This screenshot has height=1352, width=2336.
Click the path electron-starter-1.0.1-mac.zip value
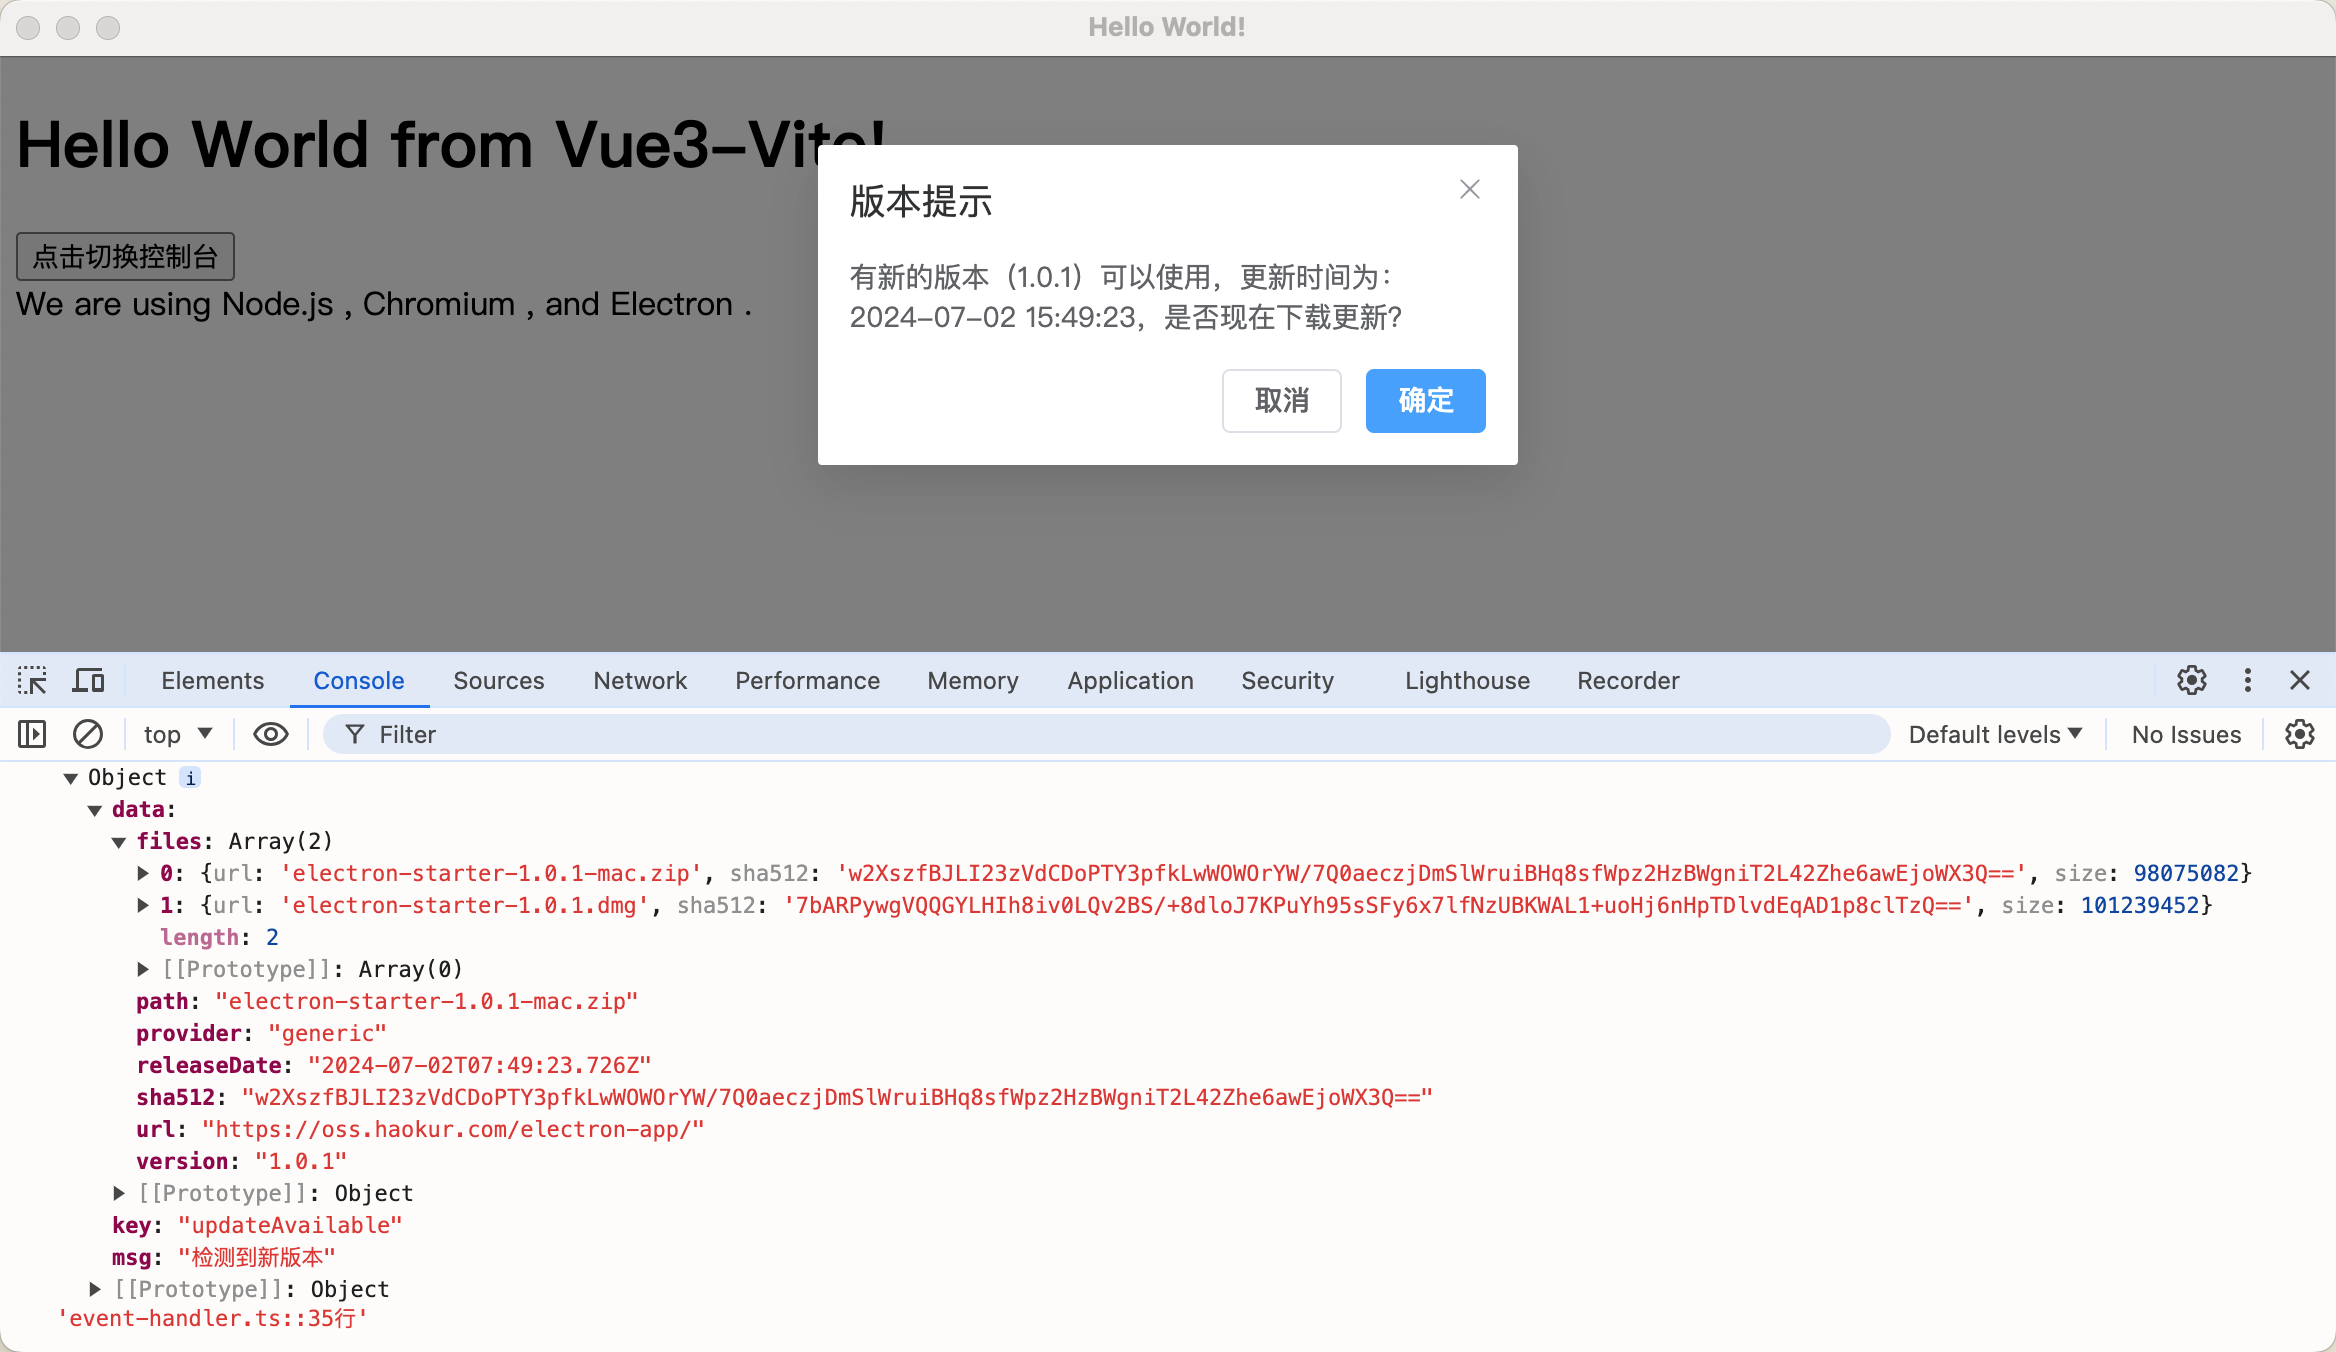click(427, 1001)
